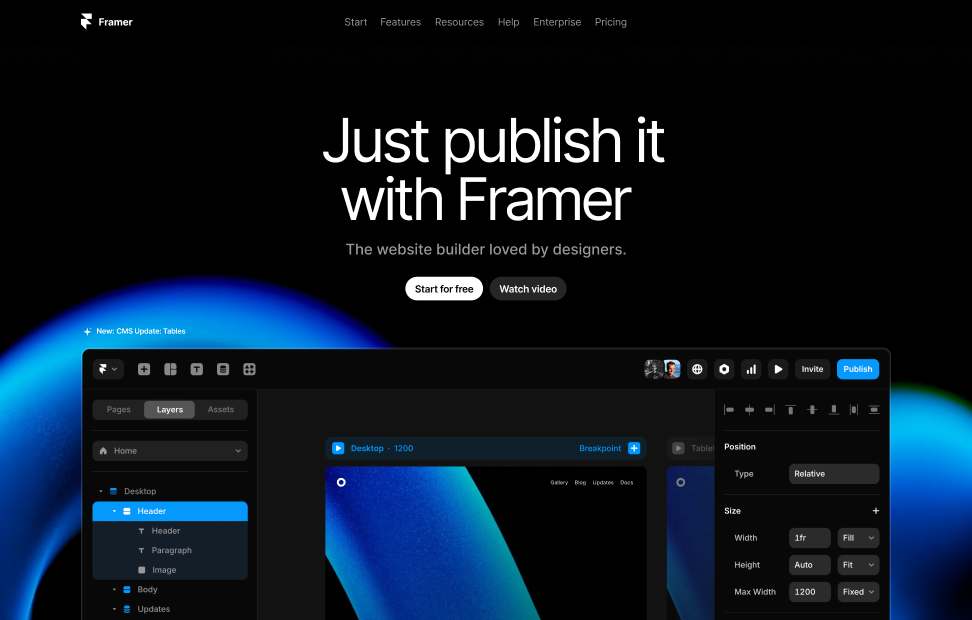Switch to the Layers tab
972x620 pixels.
point(170,410)
